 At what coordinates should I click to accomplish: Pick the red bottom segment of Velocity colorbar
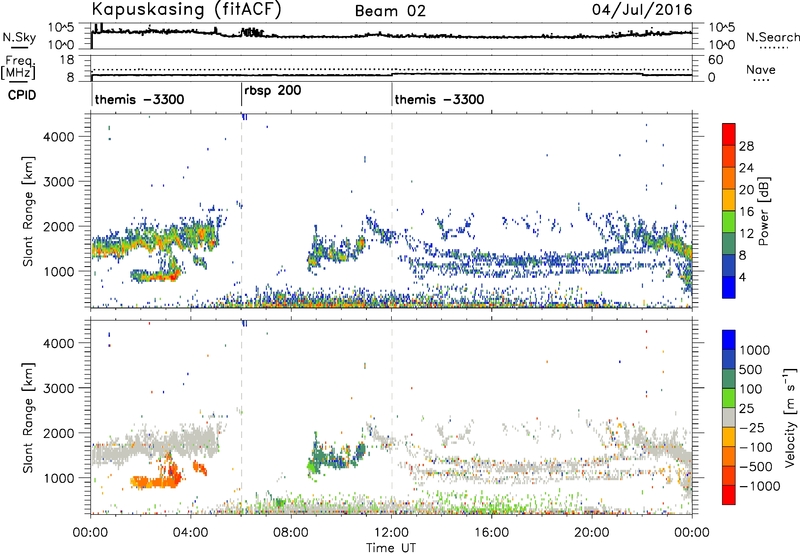tap(729, 495)
